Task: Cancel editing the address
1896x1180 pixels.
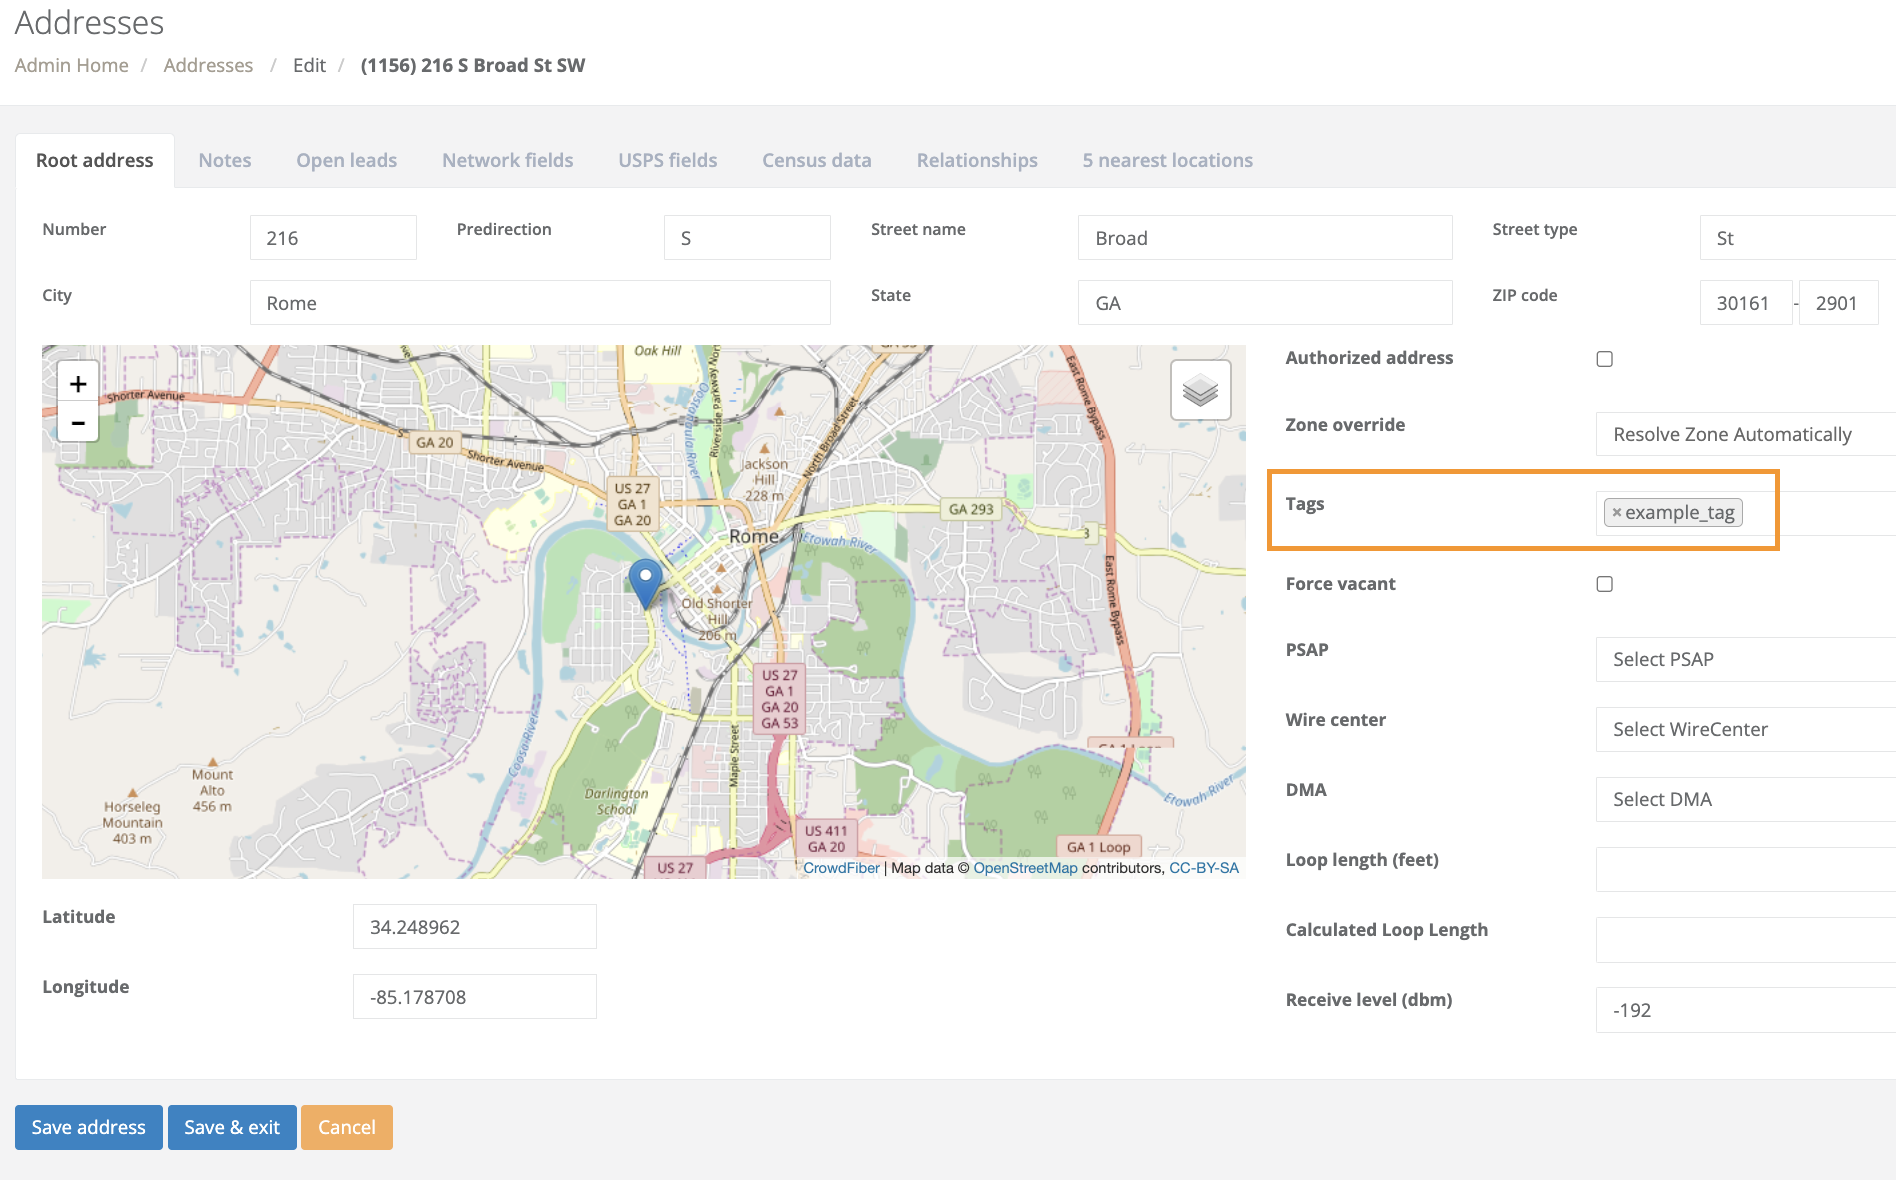Action: (x=346, y=1127)
